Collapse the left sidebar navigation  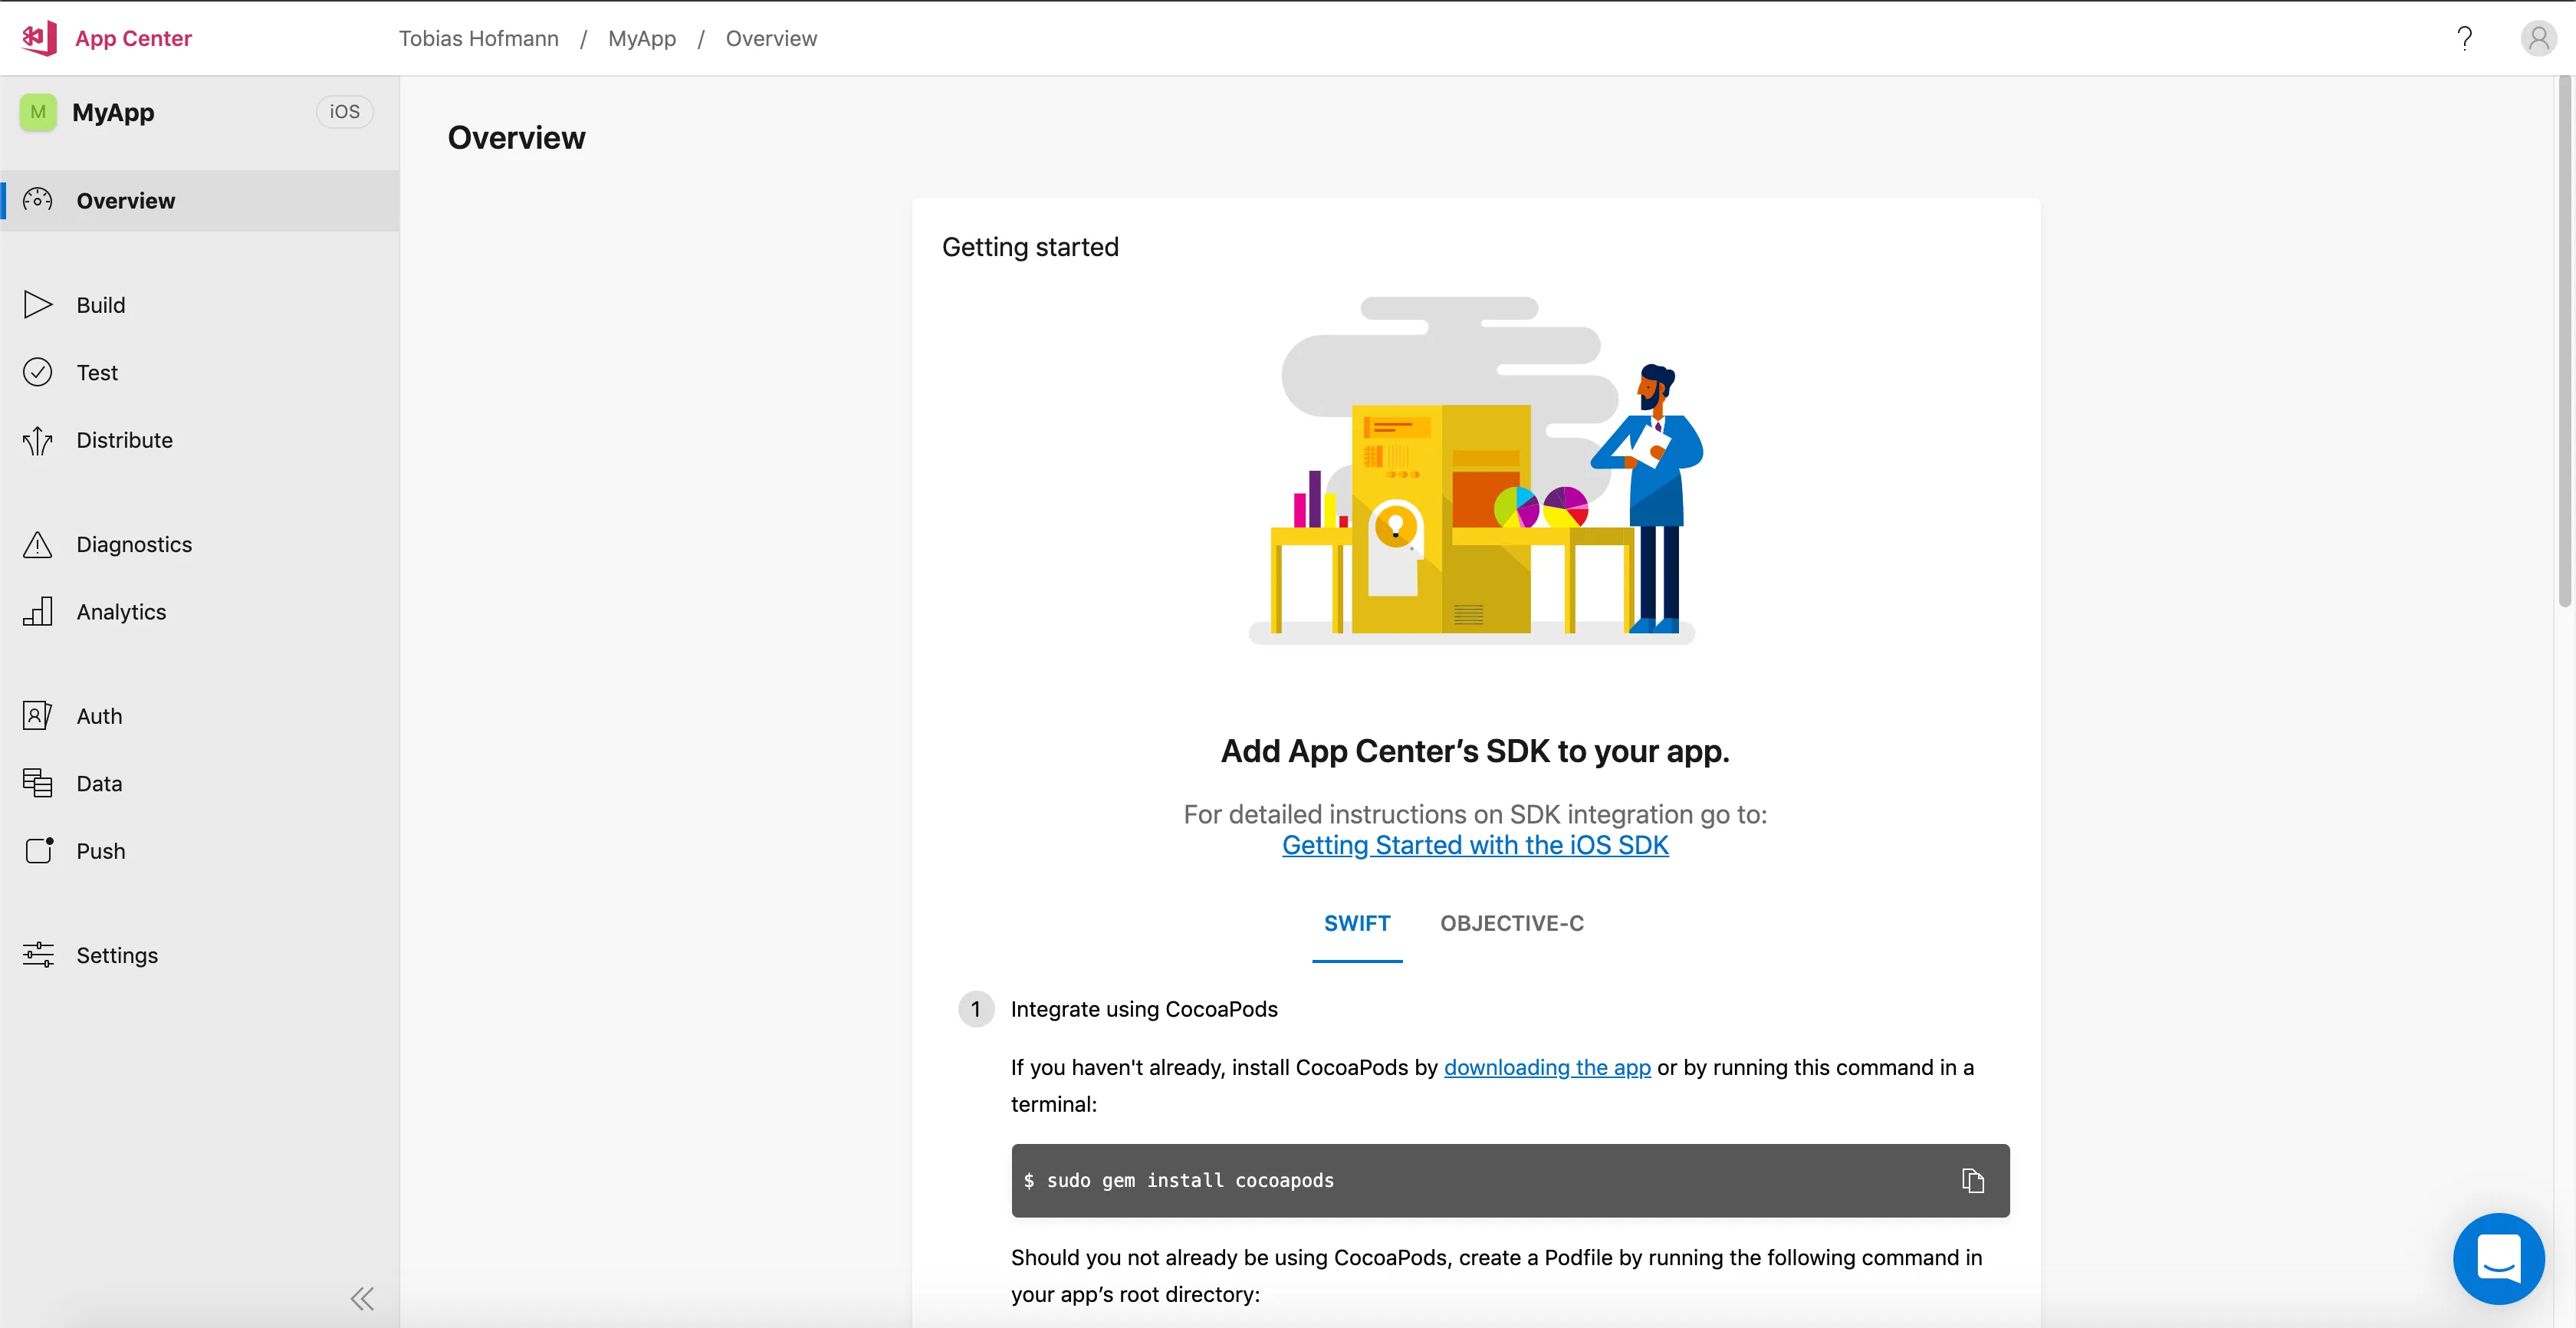click(362, 1298)
